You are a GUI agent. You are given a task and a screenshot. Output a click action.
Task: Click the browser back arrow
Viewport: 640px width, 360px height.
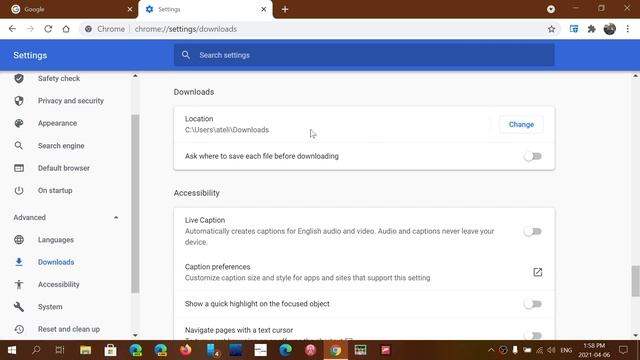click(12, 29)
